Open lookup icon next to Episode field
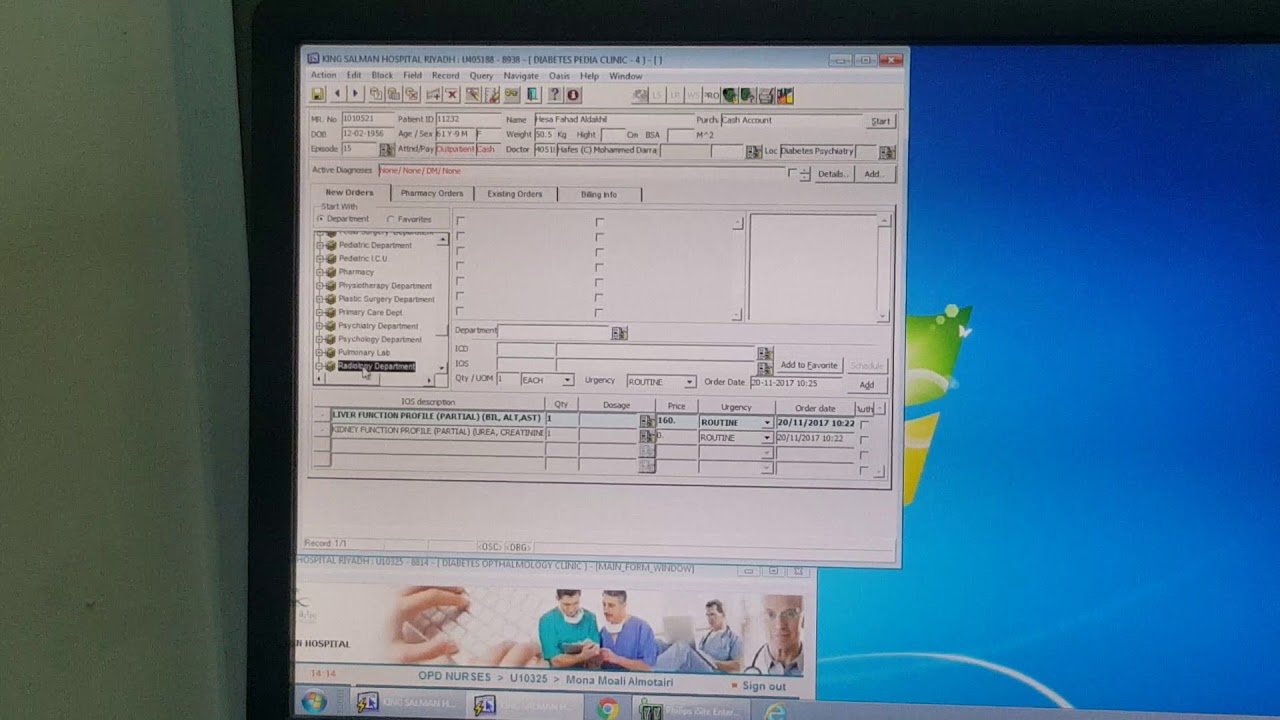 click(386, 150)
